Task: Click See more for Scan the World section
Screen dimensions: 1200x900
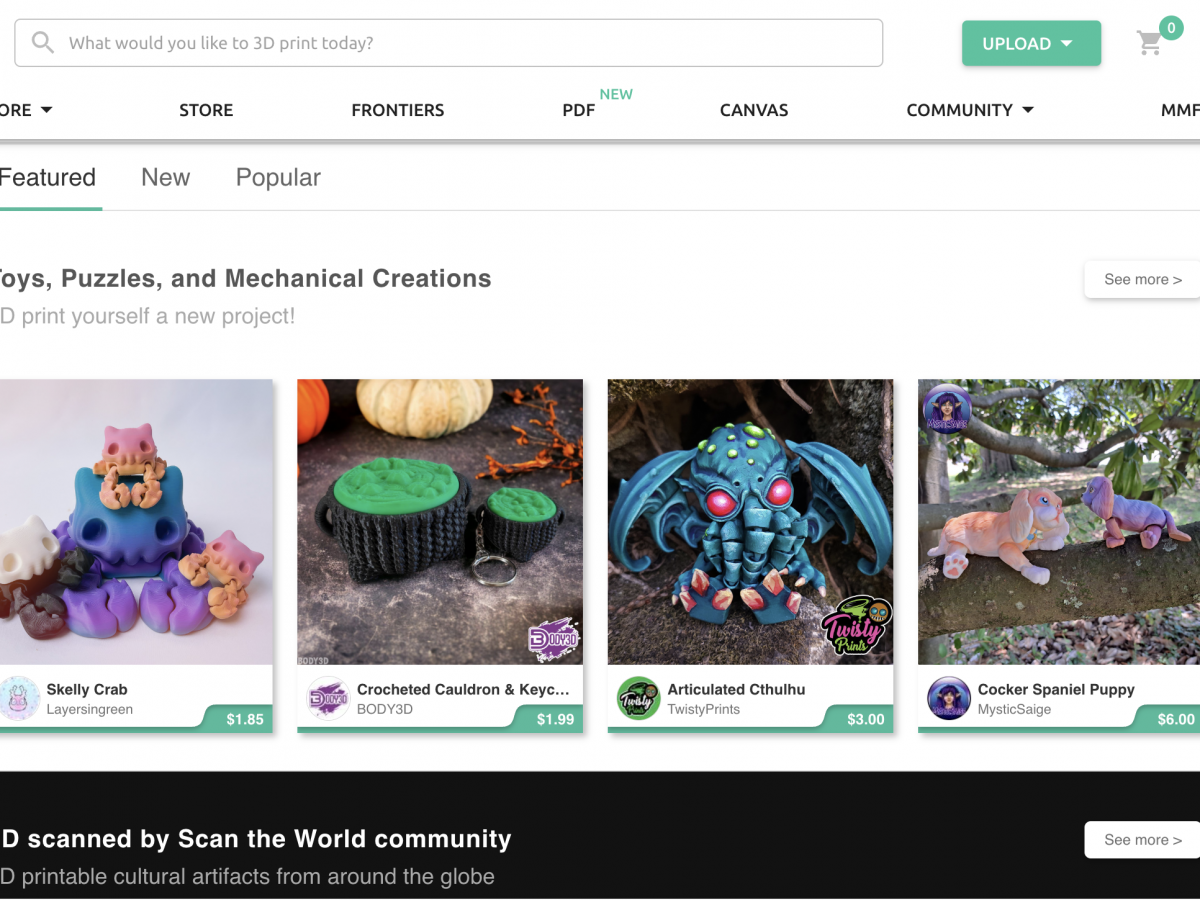Action: (1141, 840)
